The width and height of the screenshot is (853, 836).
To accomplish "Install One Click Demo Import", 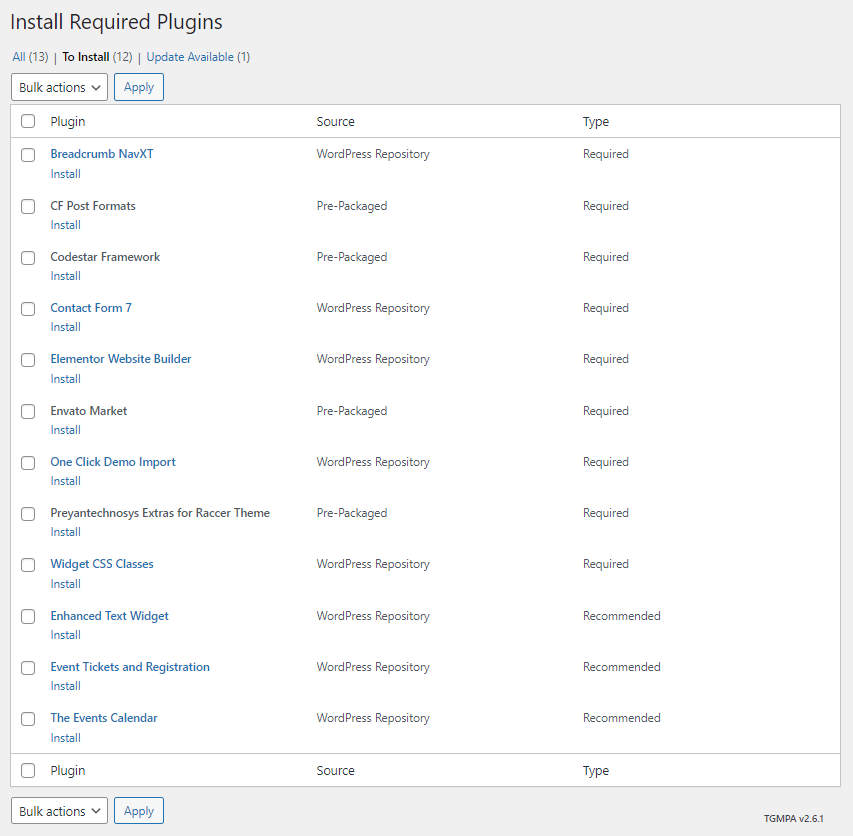I will tap(65, 481).
